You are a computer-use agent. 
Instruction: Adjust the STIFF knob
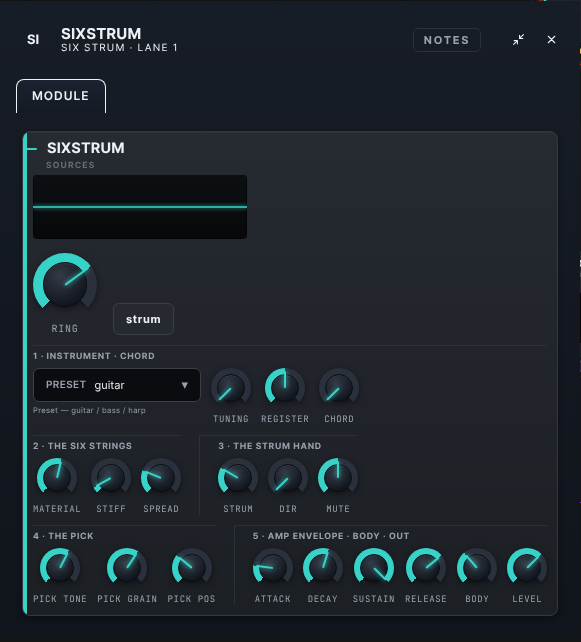click(x=111, y=478)
